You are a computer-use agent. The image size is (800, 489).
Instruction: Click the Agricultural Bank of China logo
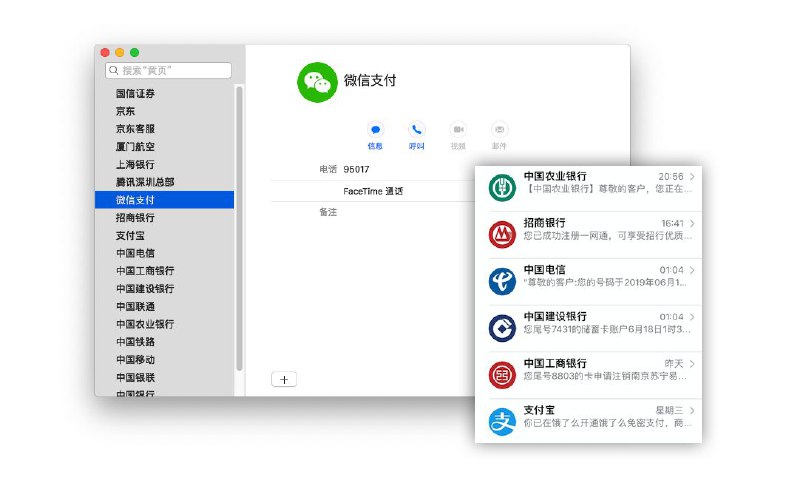pos(502,187)
